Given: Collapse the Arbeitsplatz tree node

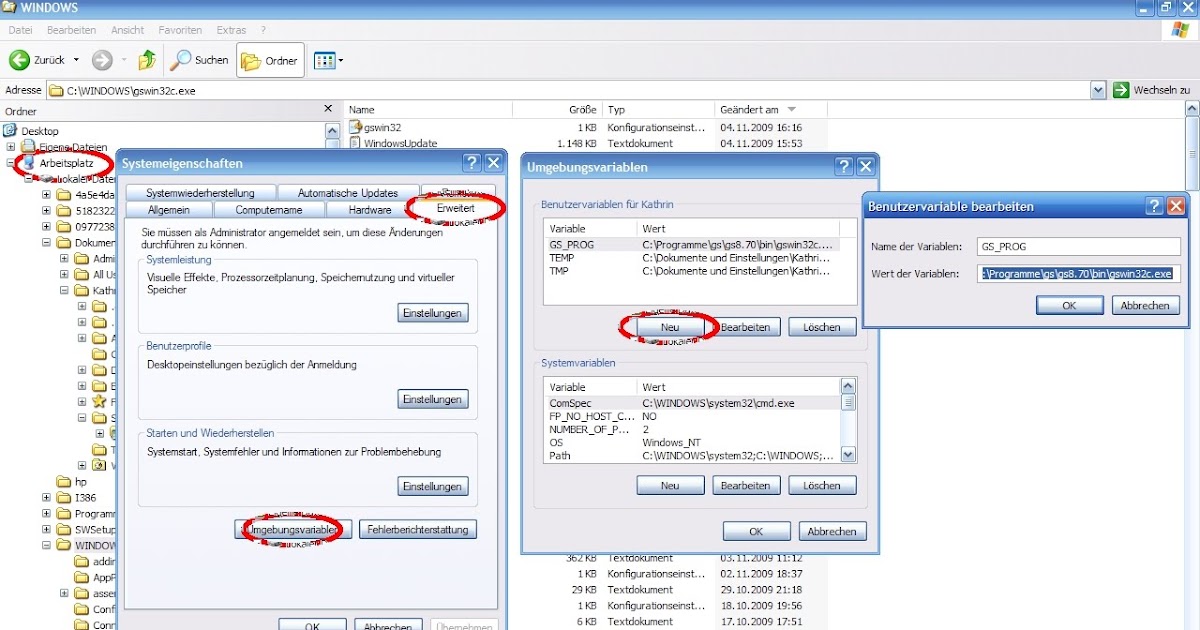Looking at the screenshot, I should coord(10,162).
